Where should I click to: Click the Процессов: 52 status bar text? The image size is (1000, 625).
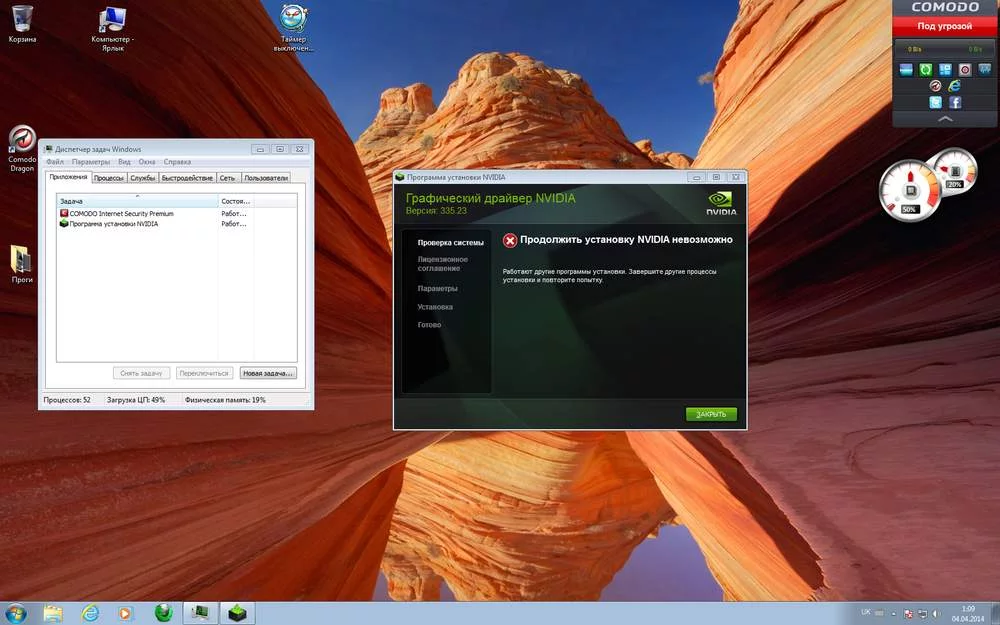tap(67, 400)
